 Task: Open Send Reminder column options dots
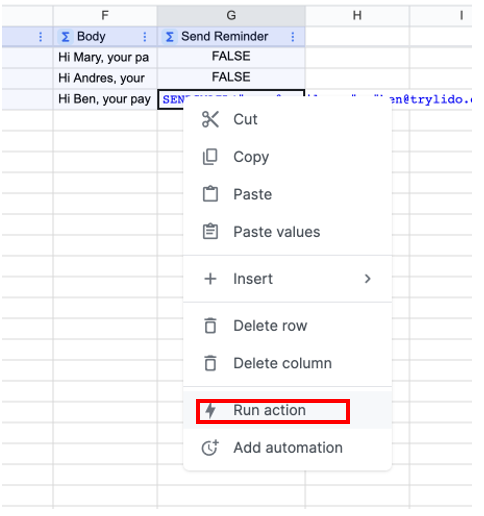[293, 37]
